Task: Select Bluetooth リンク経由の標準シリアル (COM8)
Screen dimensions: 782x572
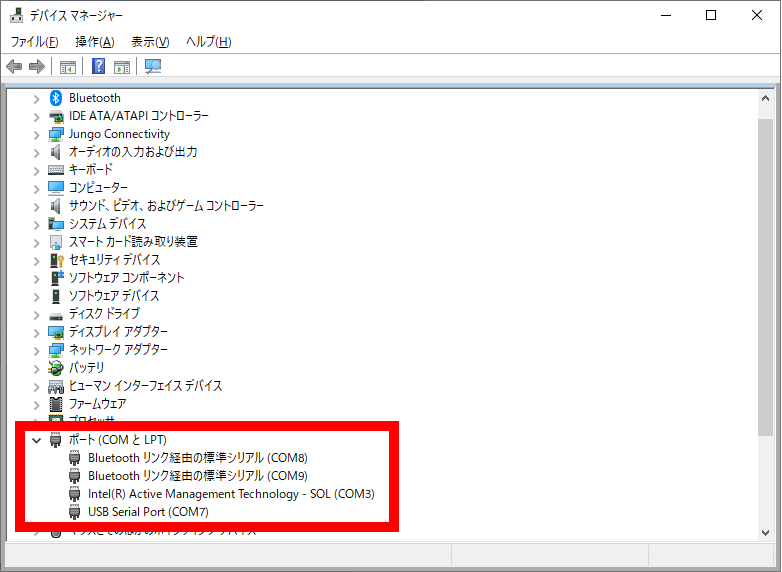Action: 197,458
